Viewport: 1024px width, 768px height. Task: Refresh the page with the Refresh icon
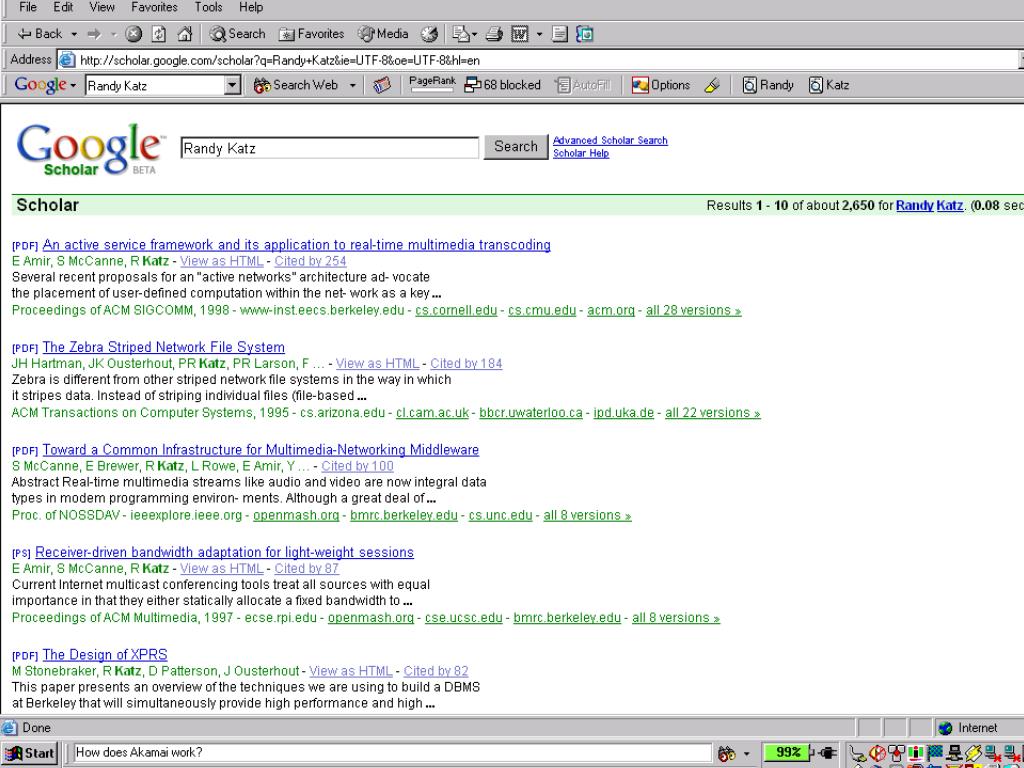coord(159,34)
